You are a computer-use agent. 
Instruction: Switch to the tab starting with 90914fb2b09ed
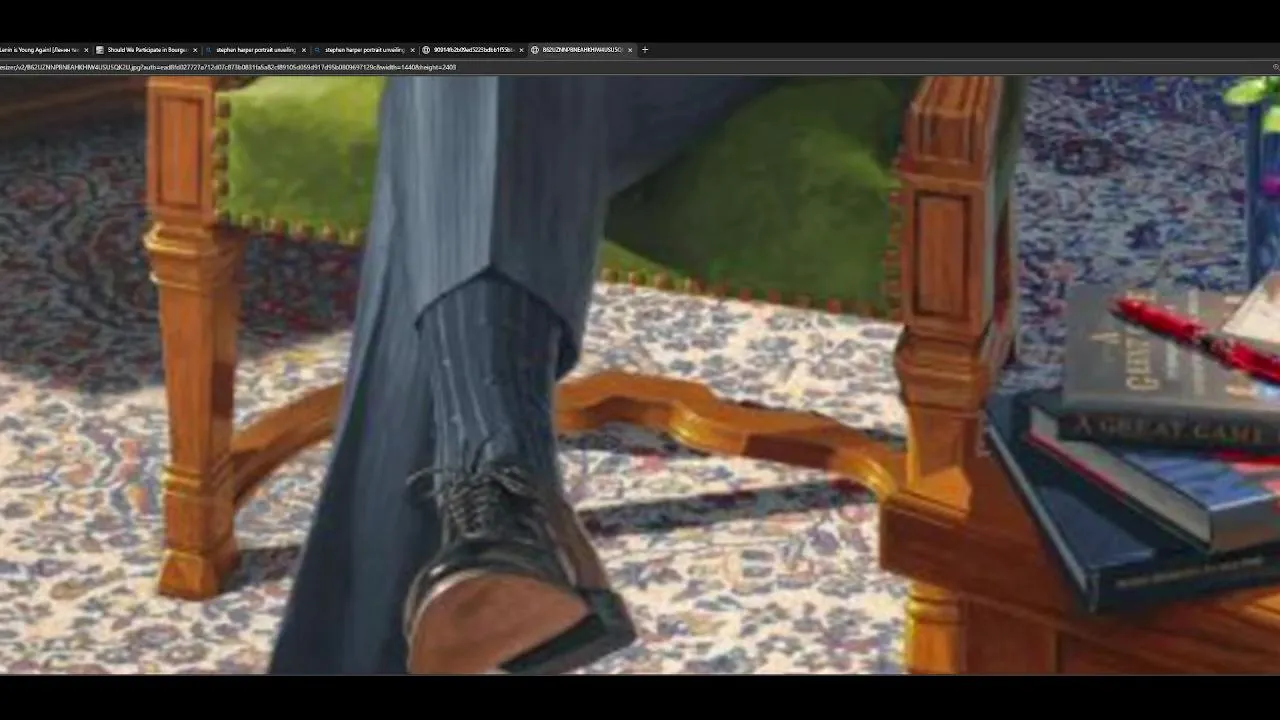point(472,49)
